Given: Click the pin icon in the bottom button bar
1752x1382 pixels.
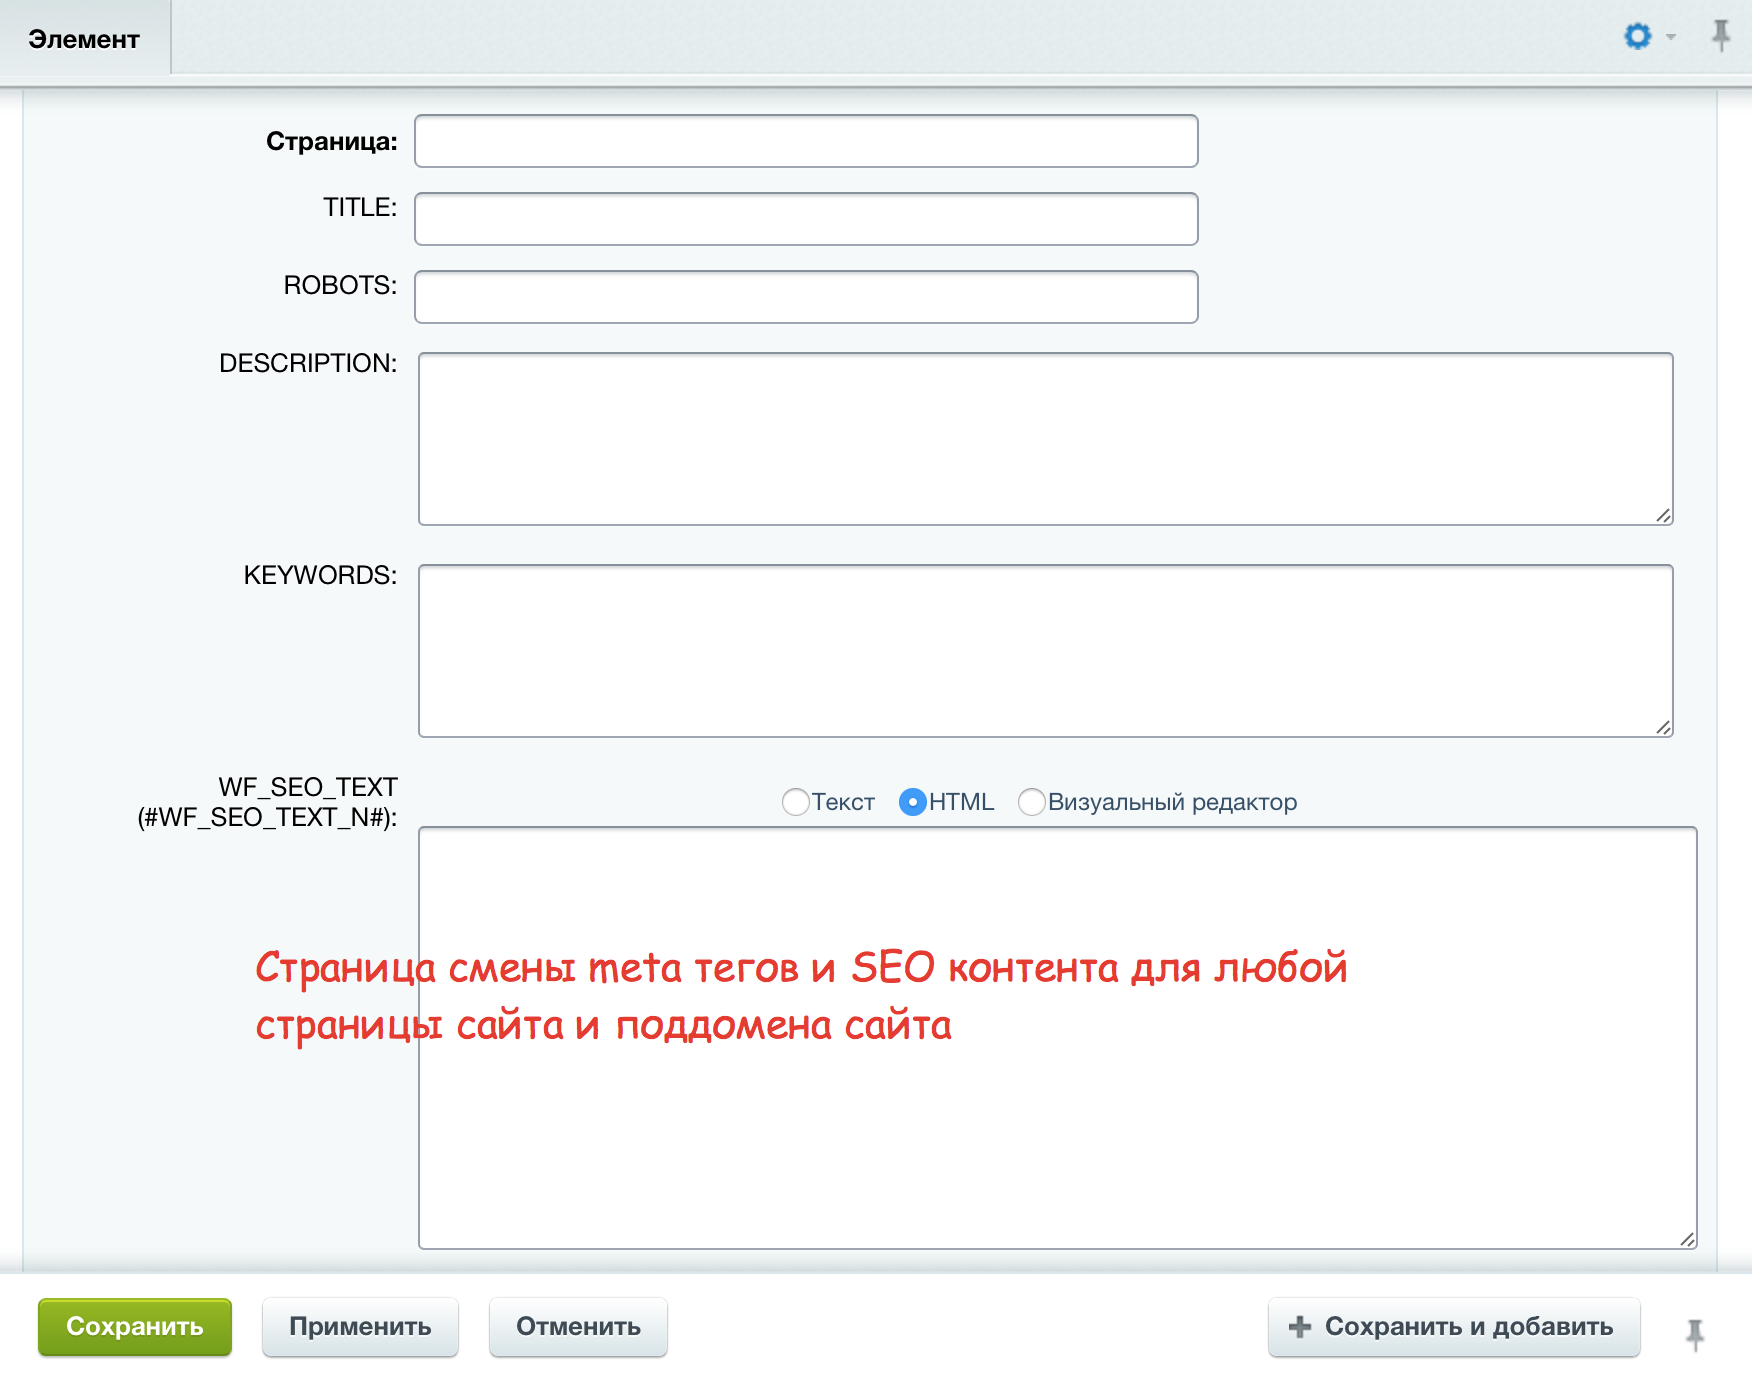Looking at the screenshot, I should click(1695, 1333).
